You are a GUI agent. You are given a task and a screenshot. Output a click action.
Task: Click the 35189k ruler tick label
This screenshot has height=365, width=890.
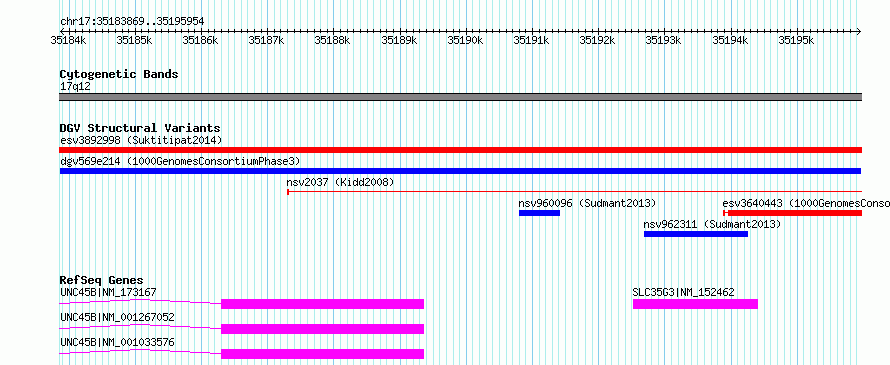coord(399,40)
